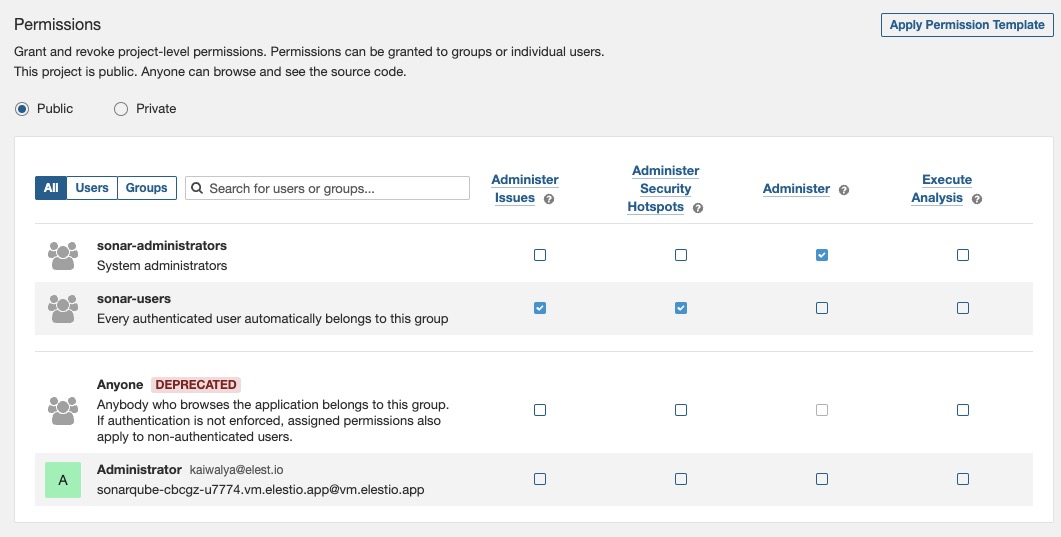Click Administer Issues column header link
This screenshot has height=537, width=1061.
(525, 189)
